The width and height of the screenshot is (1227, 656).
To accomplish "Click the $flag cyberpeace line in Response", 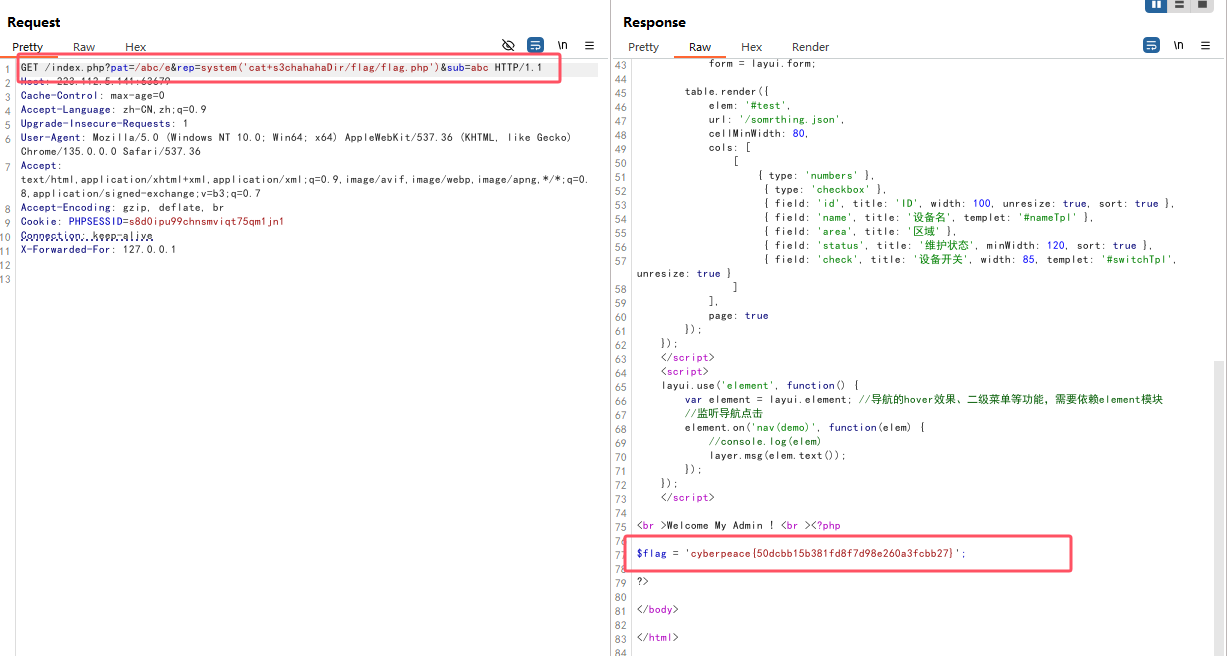I will (802, 553).
